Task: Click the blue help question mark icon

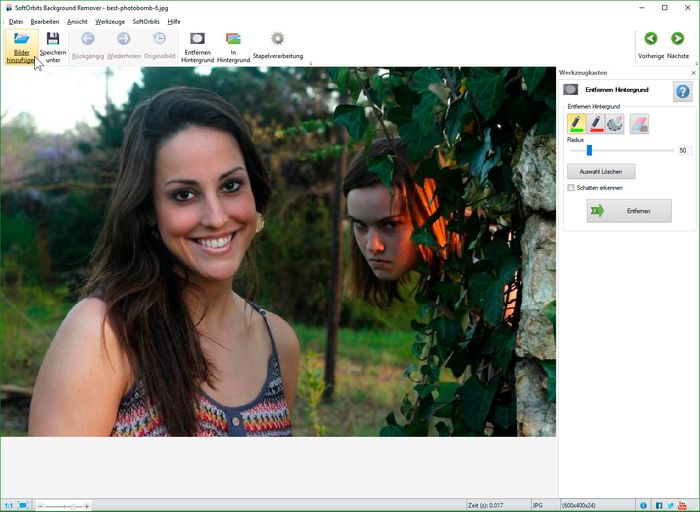Action: [x=682, y=92]
